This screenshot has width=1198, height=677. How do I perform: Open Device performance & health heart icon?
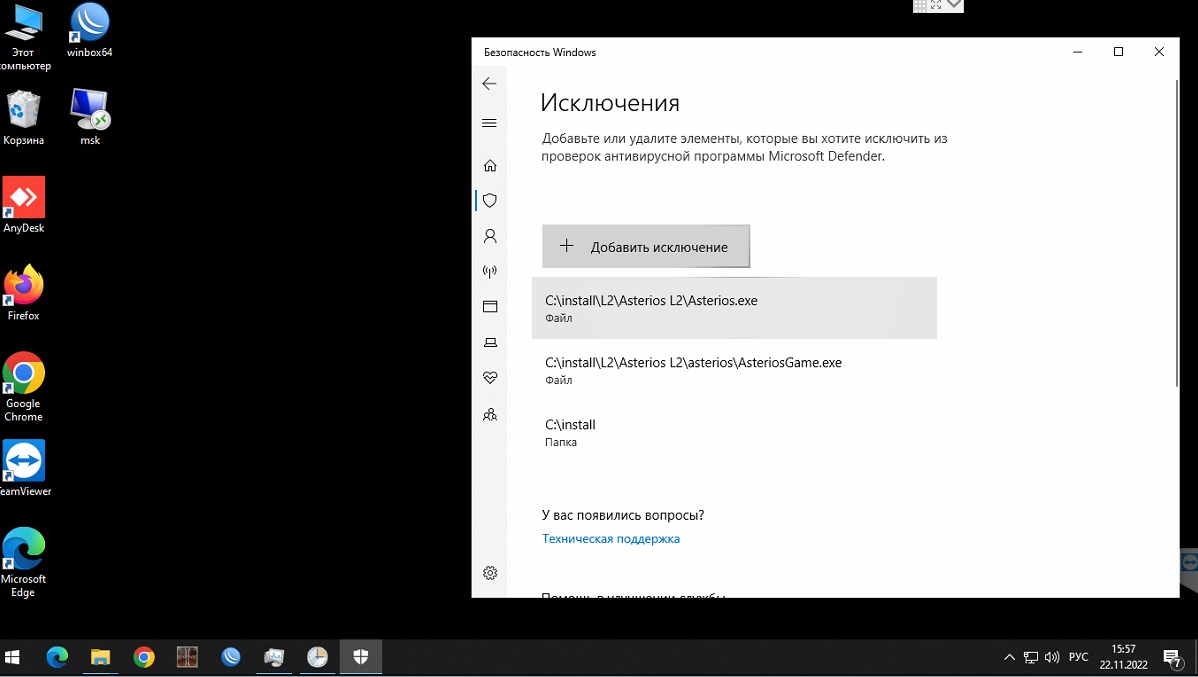[490, 377]
